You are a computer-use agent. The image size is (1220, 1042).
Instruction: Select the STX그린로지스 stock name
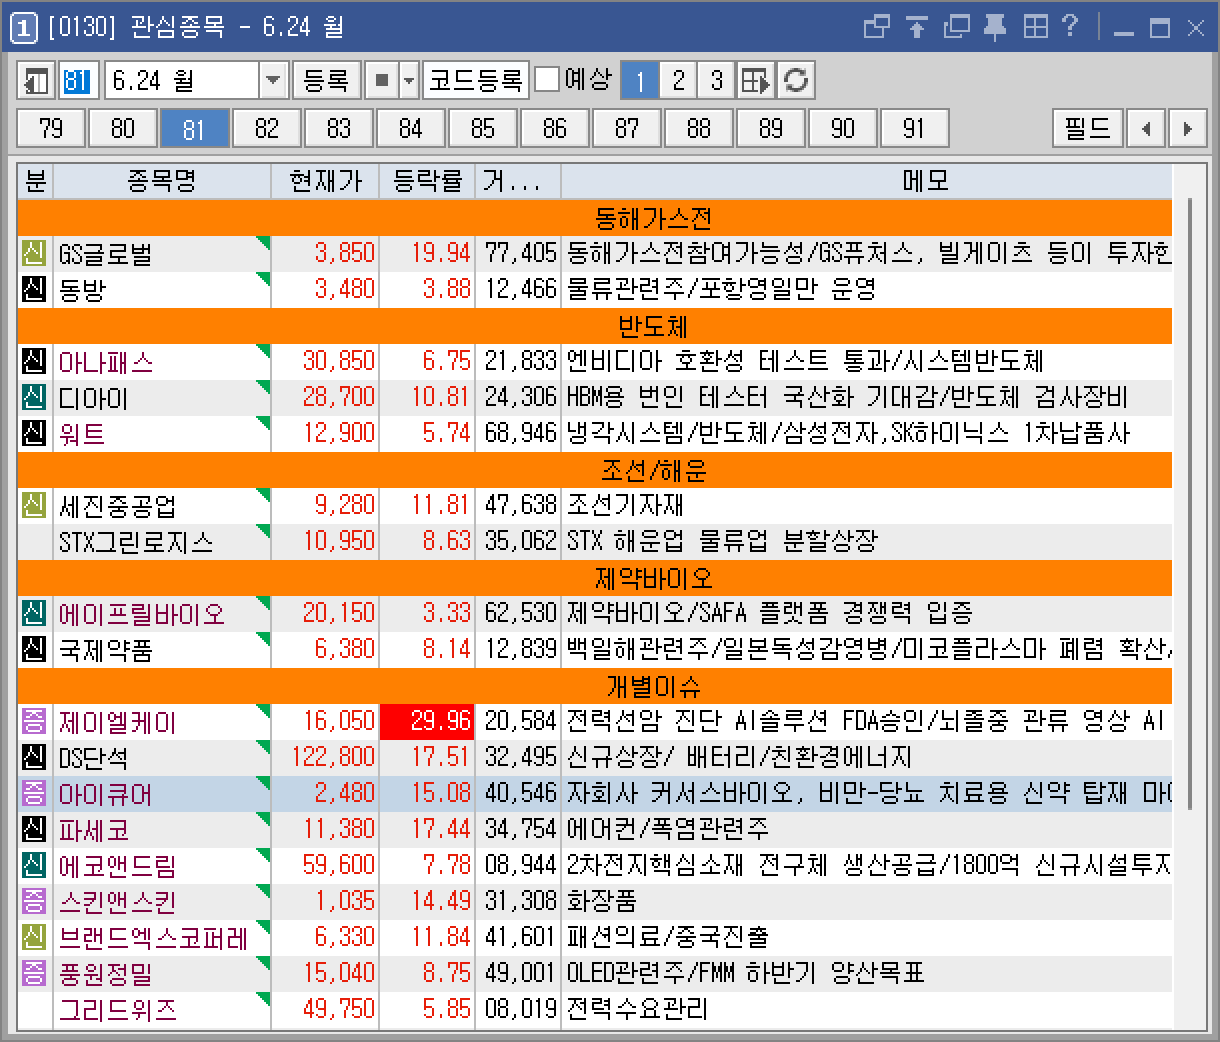tap(136, 541)
